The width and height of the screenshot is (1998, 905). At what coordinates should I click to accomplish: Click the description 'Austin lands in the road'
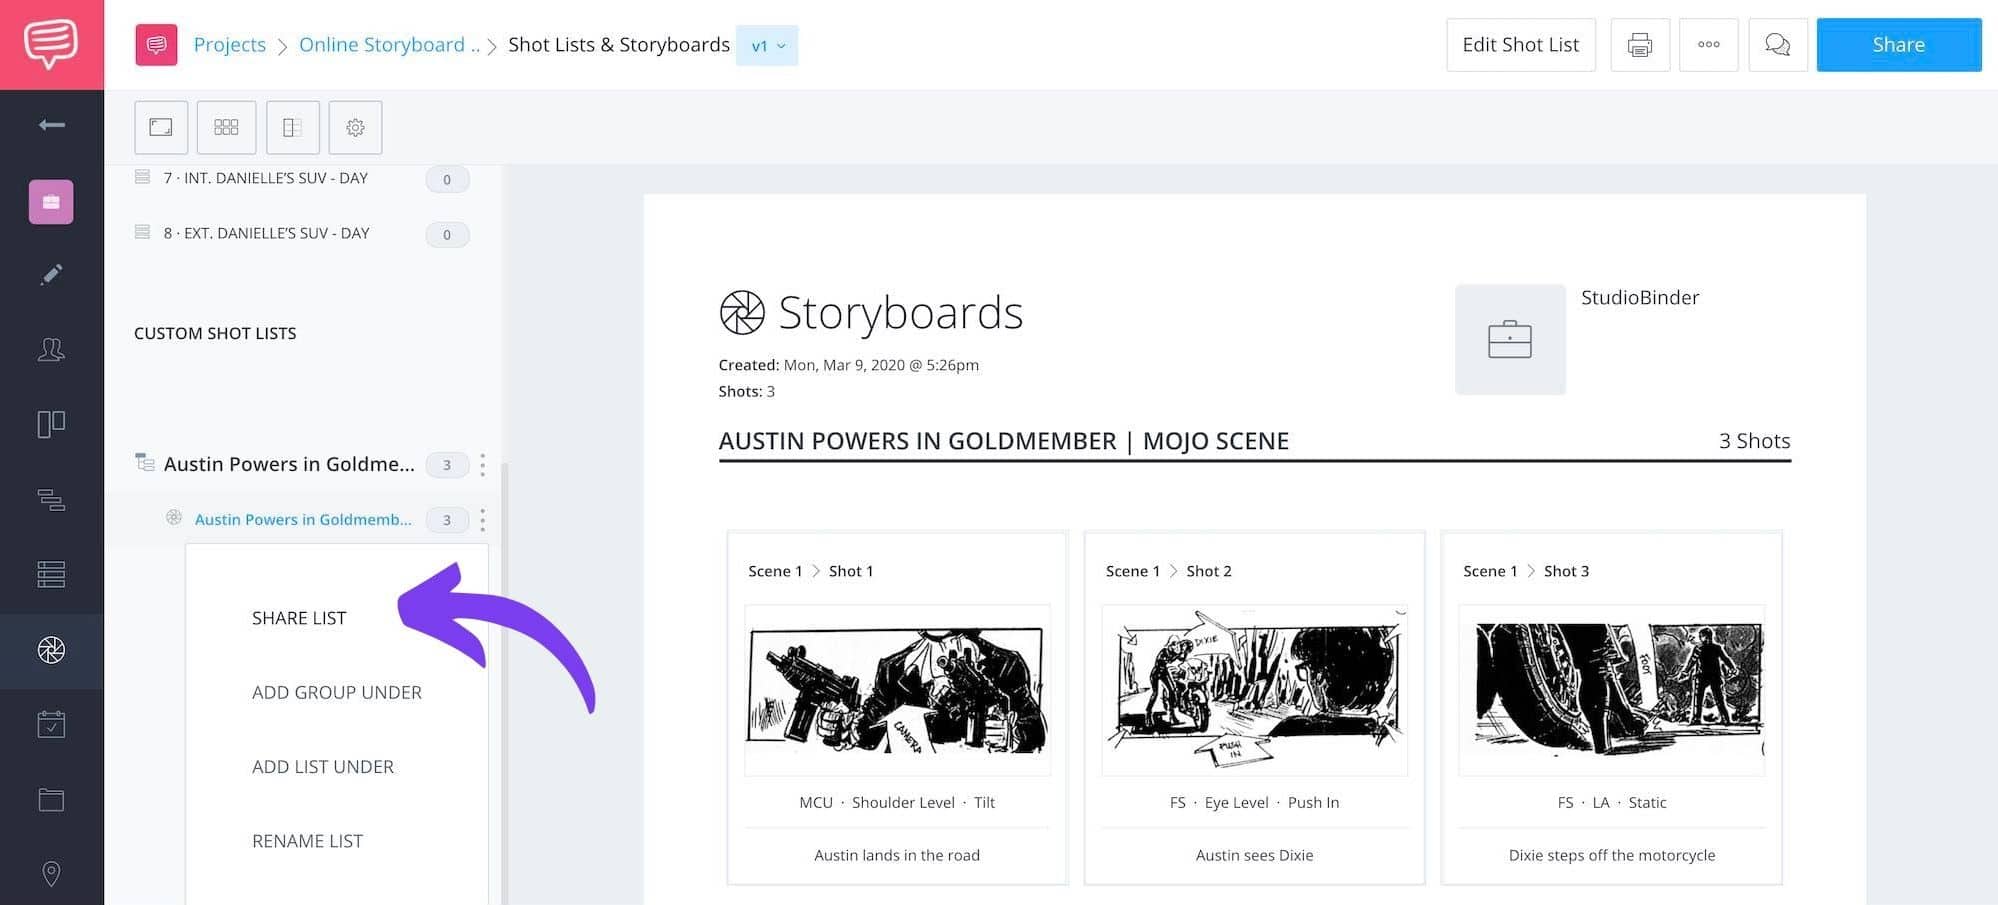(x=897, y=855)
